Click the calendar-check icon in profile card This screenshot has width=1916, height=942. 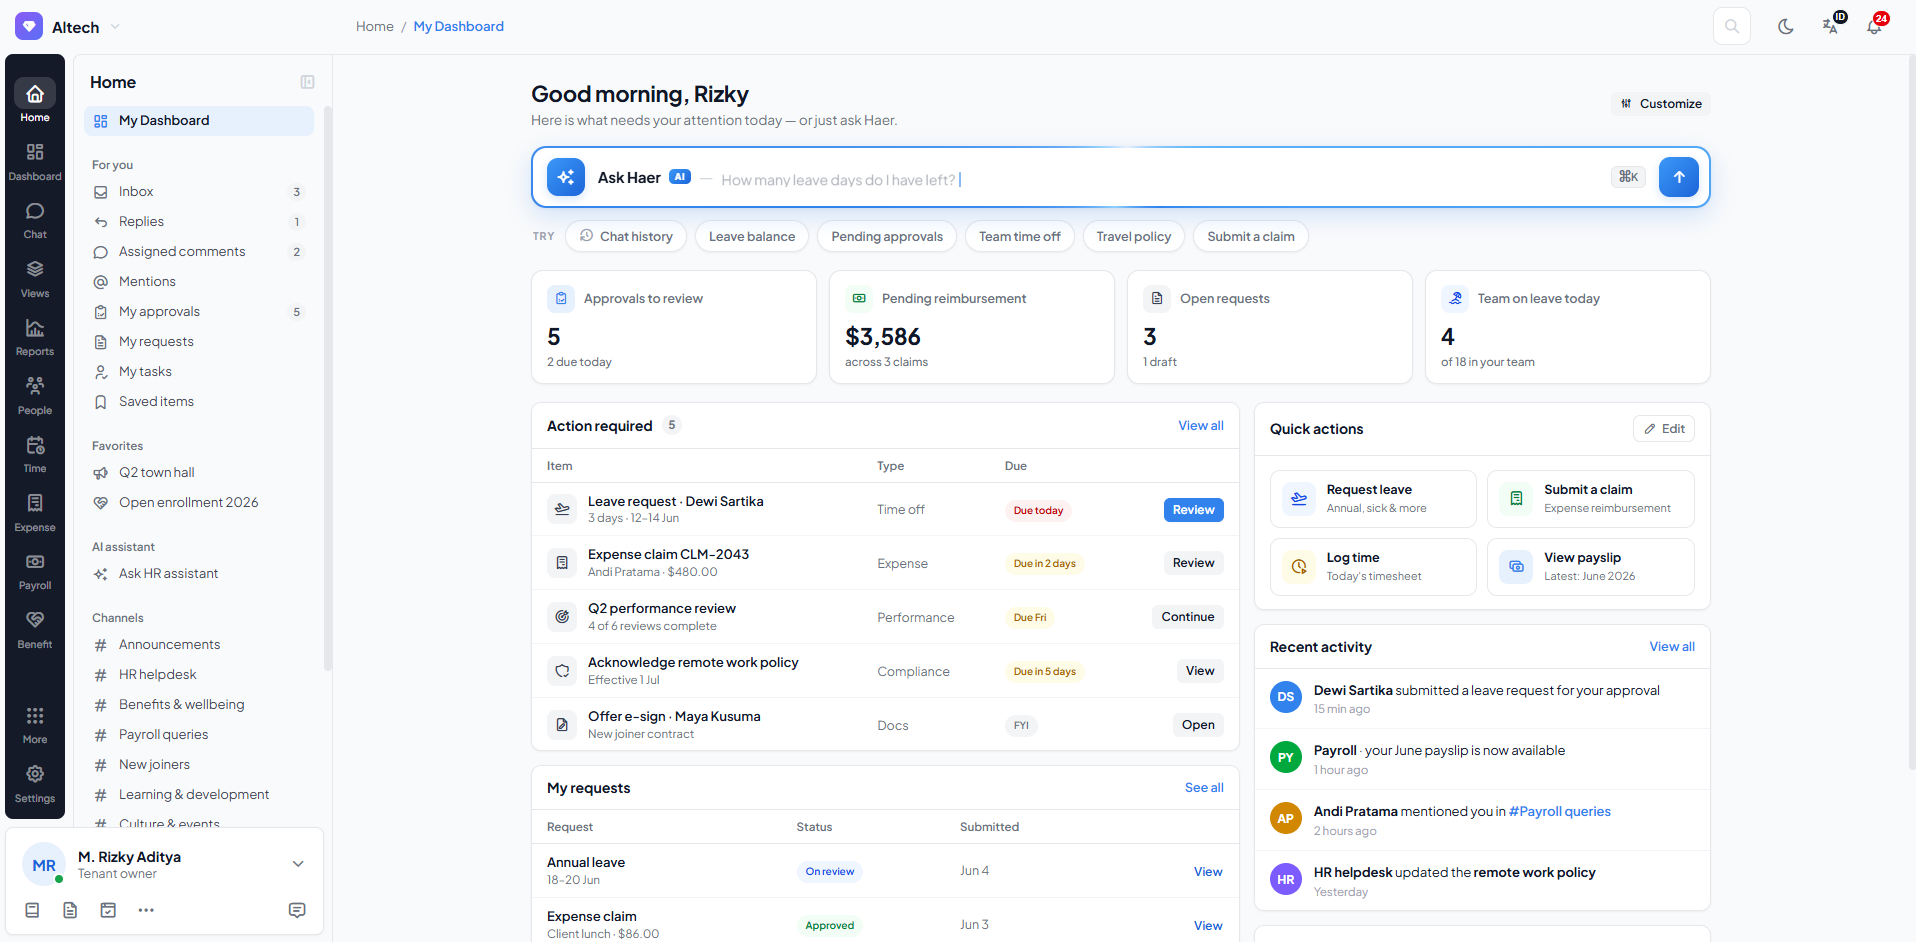point(108,910)
